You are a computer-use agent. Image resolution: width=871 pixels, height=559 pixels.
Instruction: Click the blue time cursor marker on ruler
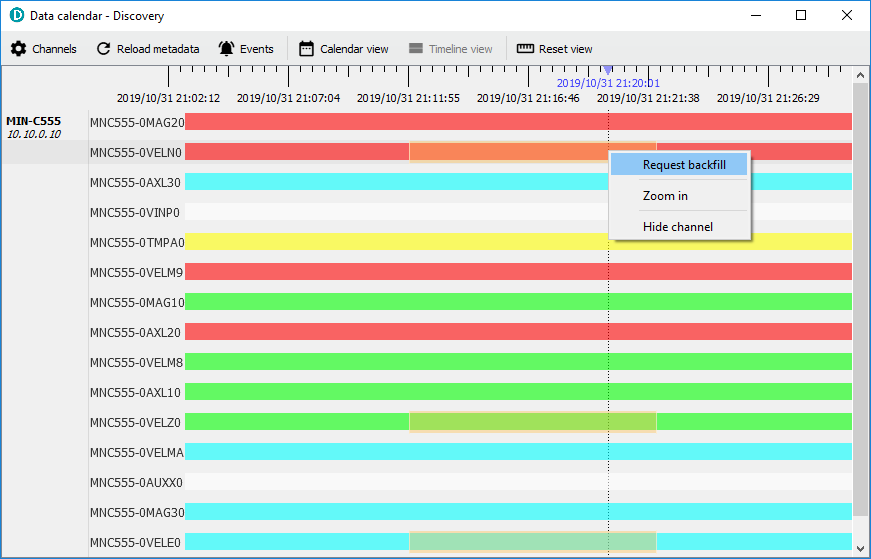608,69
